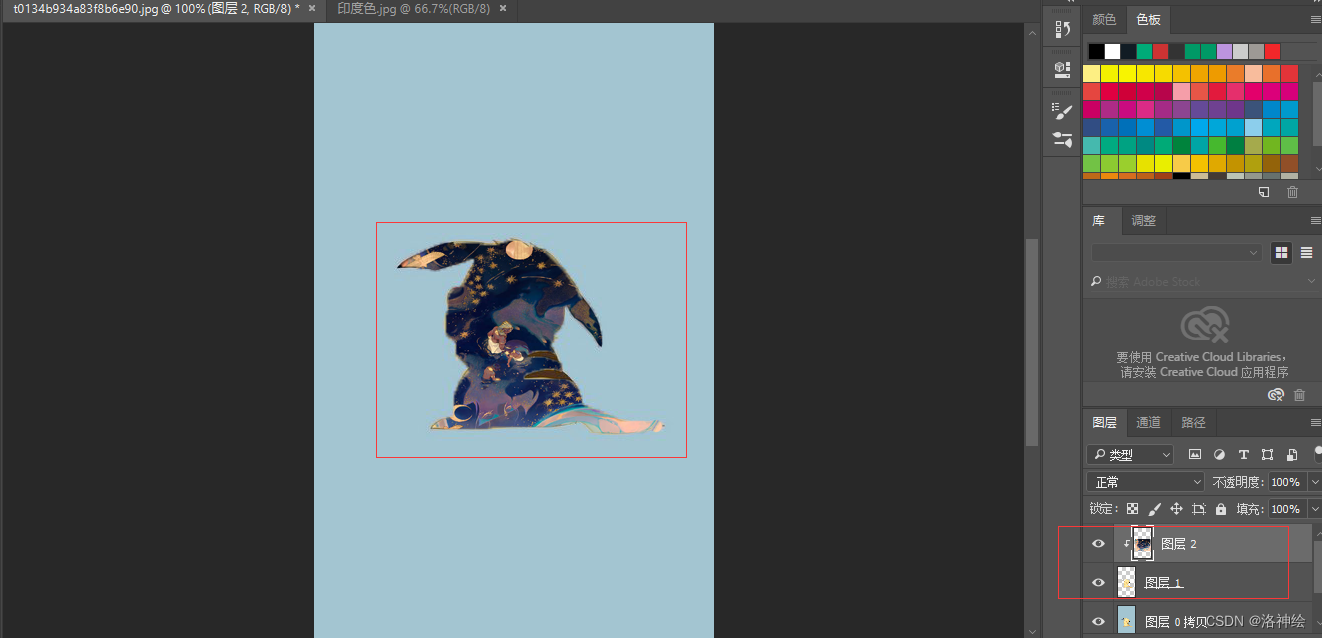Image resolution: width=1322 pixels, height=638 pixels.
Task: Filter layers by pixel layers
Action: (x=1194, y=454)
